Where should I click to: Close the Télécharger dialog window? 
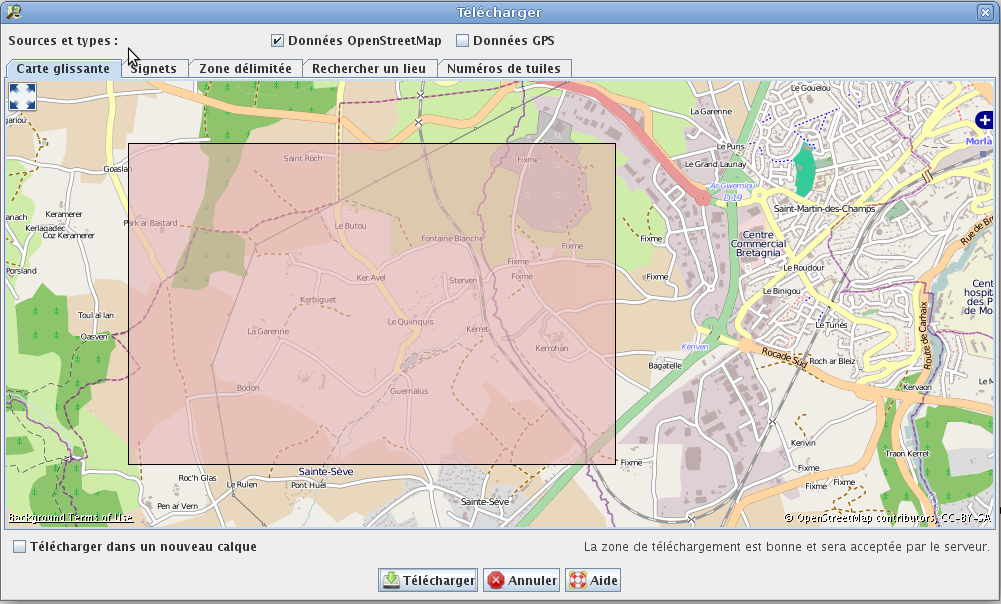click(984, 11)
